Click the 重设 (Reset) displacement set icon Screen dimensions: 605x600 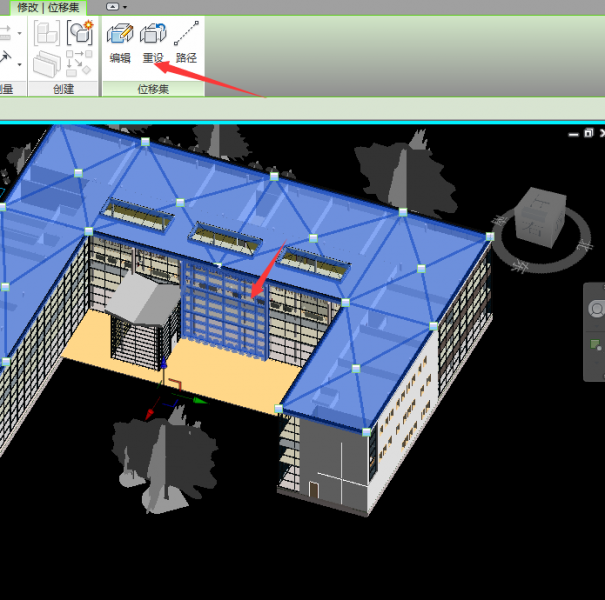click(153, 34)
